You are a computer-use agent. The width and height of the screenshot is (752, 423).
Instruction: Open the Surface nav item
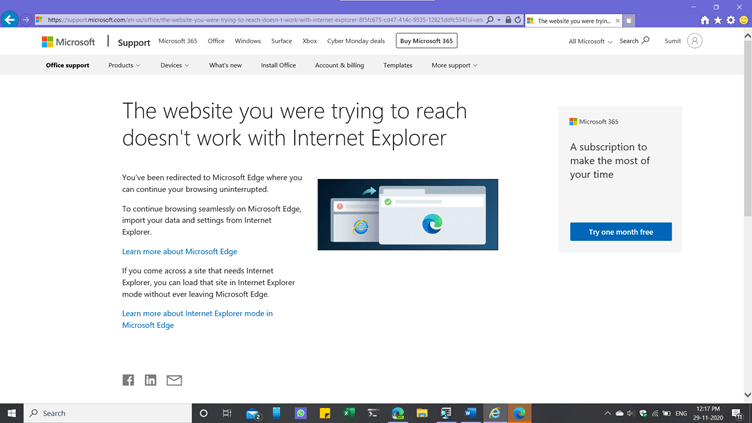tap(282, 41)
